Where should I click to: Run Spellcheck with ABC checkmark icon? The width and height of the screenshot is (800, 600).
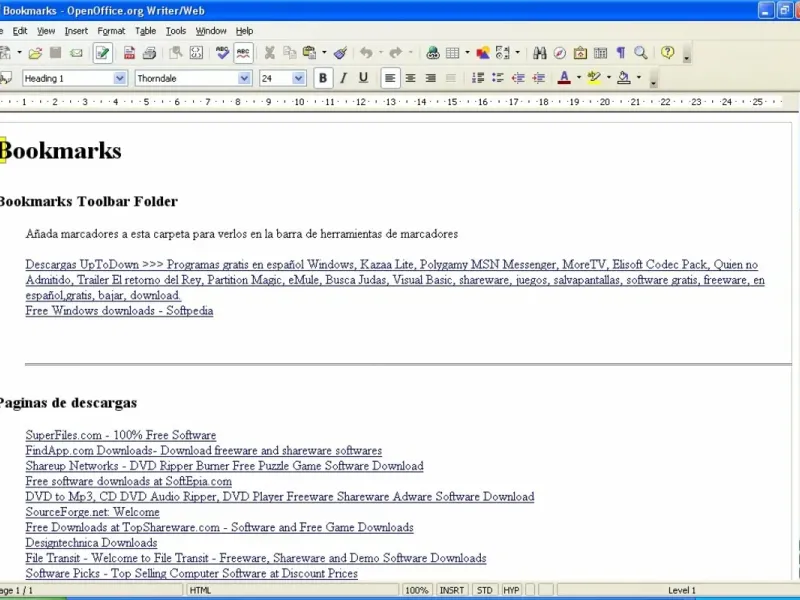pos(222,53)
